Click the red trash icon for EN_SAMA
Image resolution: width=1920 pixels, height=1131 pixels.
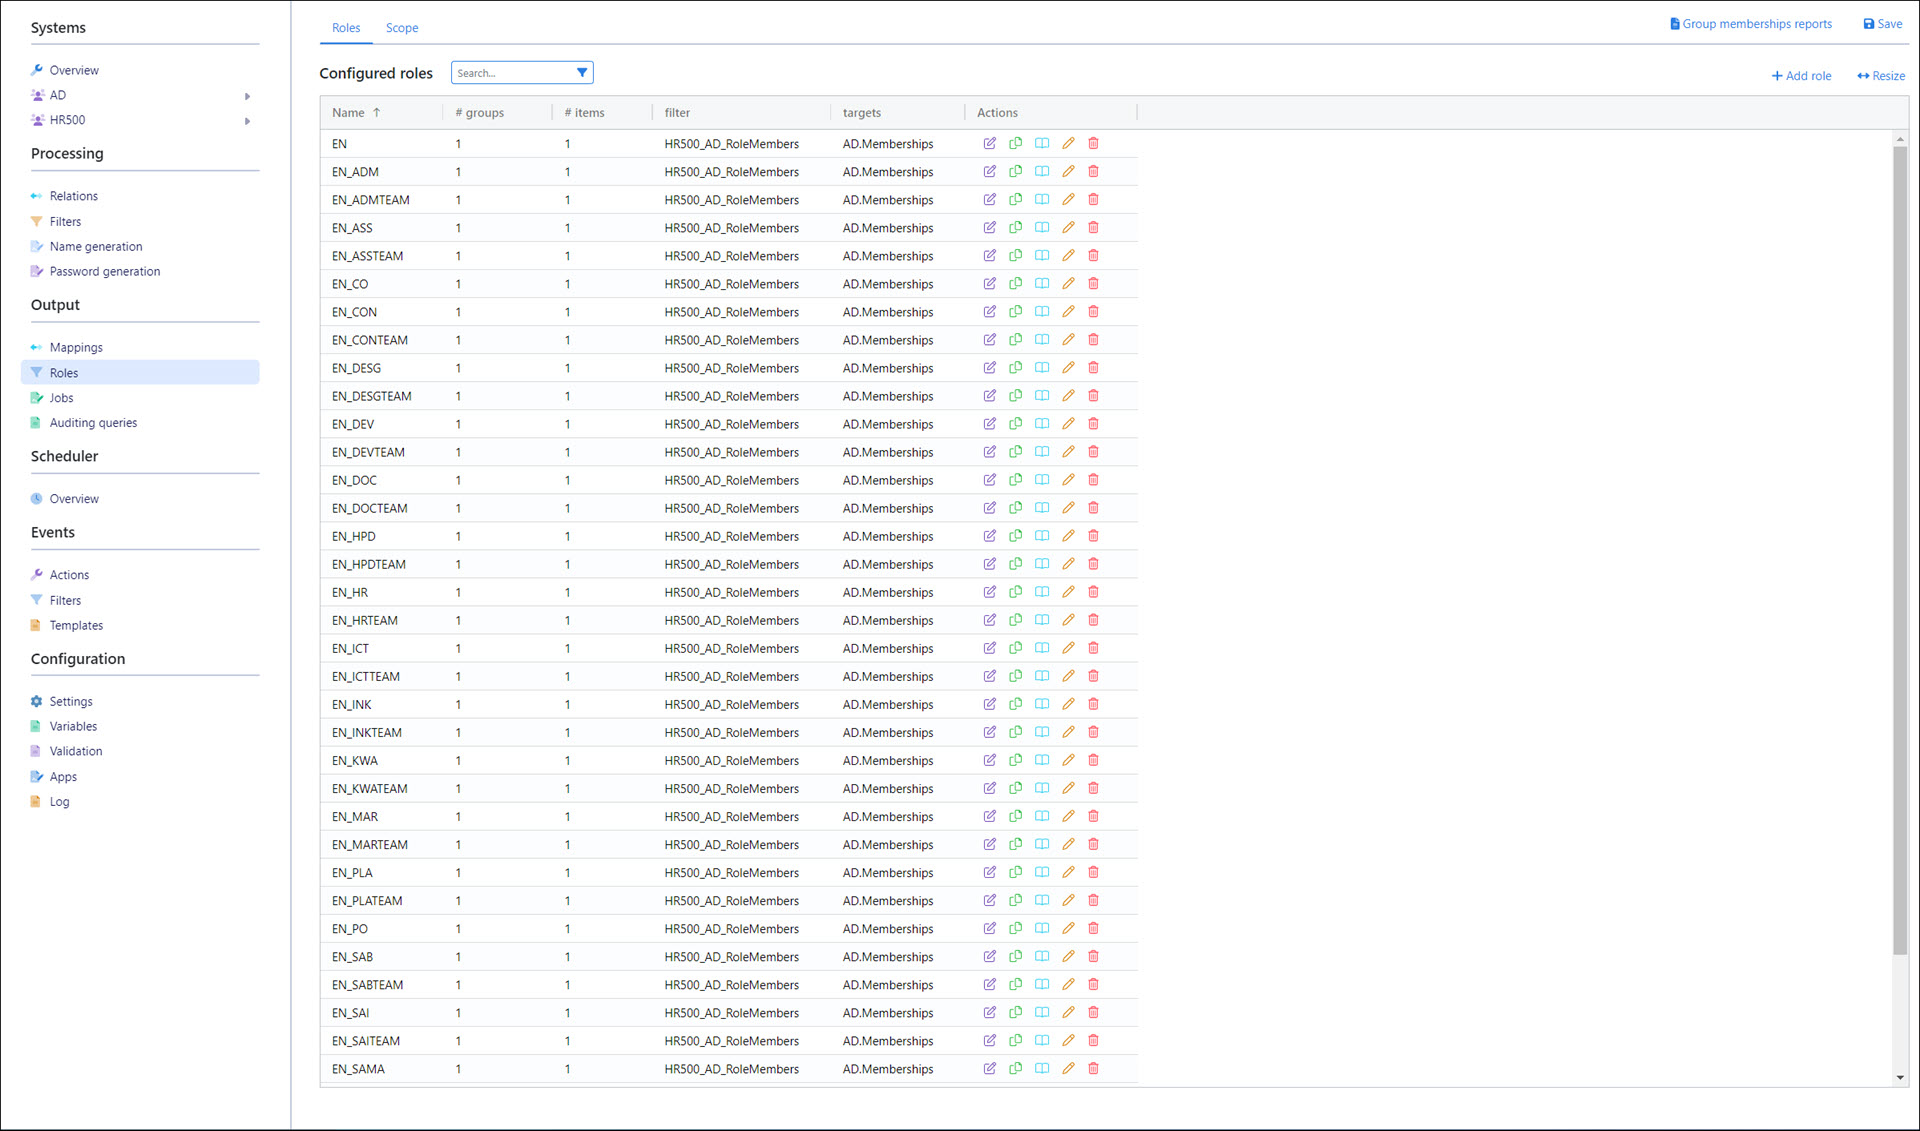click(1093, 1068)
